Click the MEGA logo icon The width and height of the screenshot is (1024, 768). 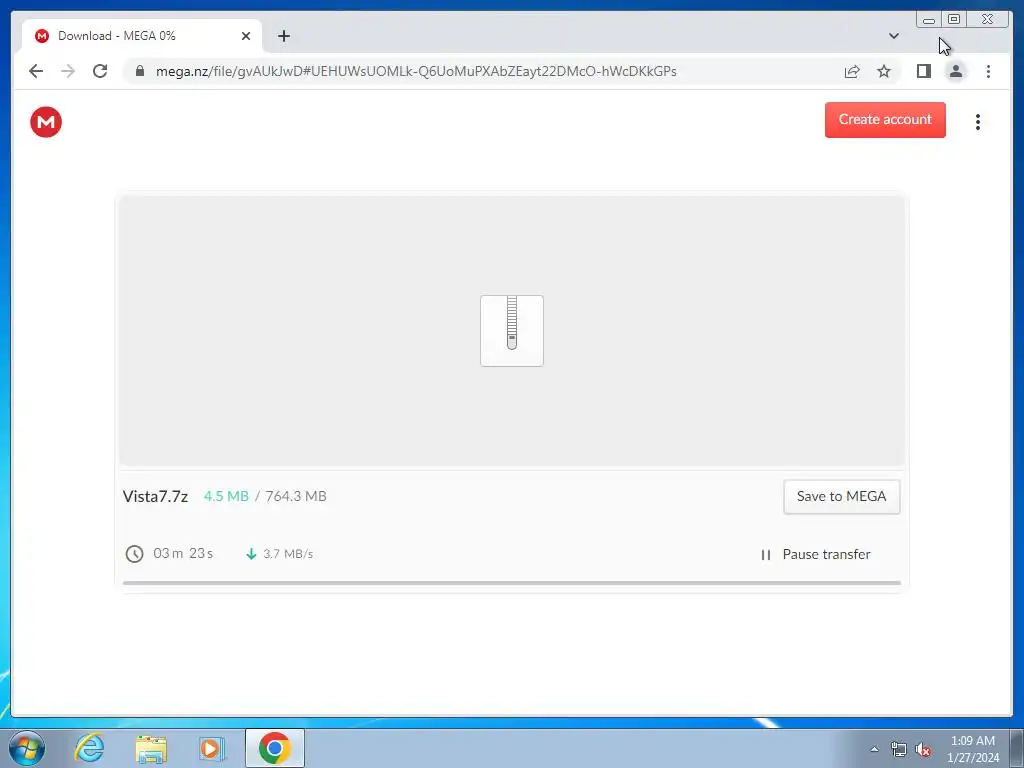46,122
